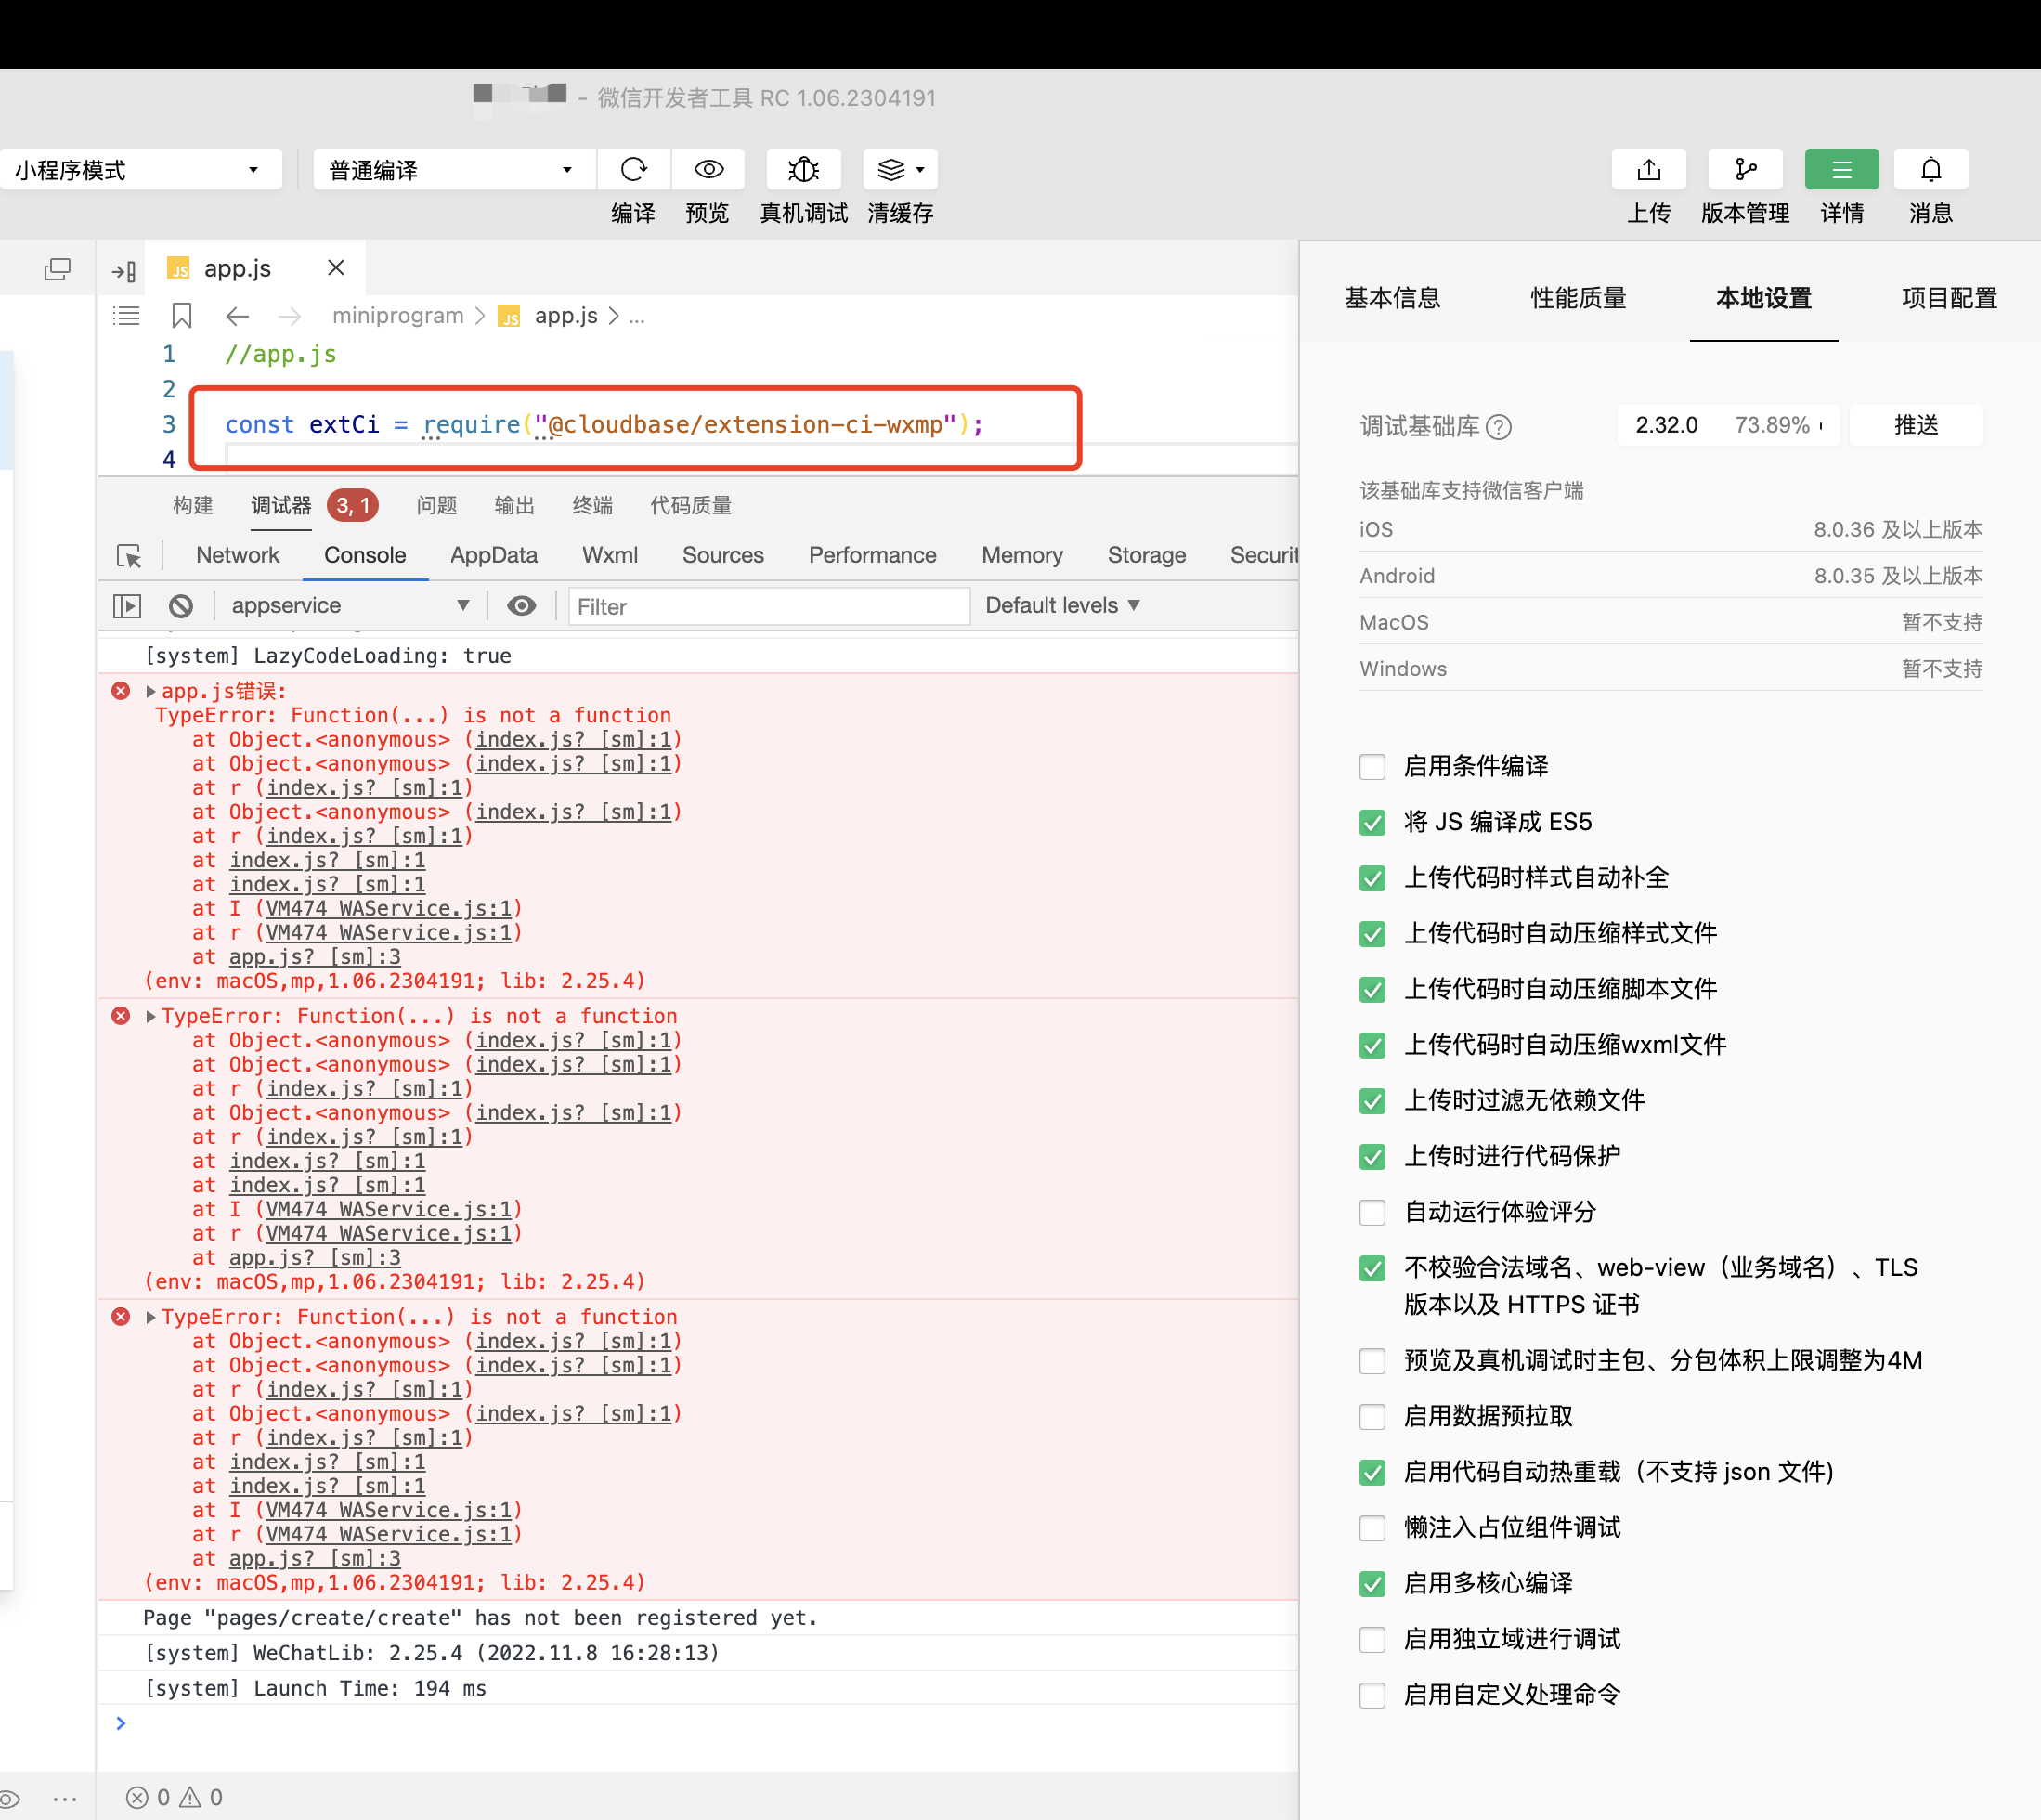Open the 小程序模式 dropdown

click(138, 170)
